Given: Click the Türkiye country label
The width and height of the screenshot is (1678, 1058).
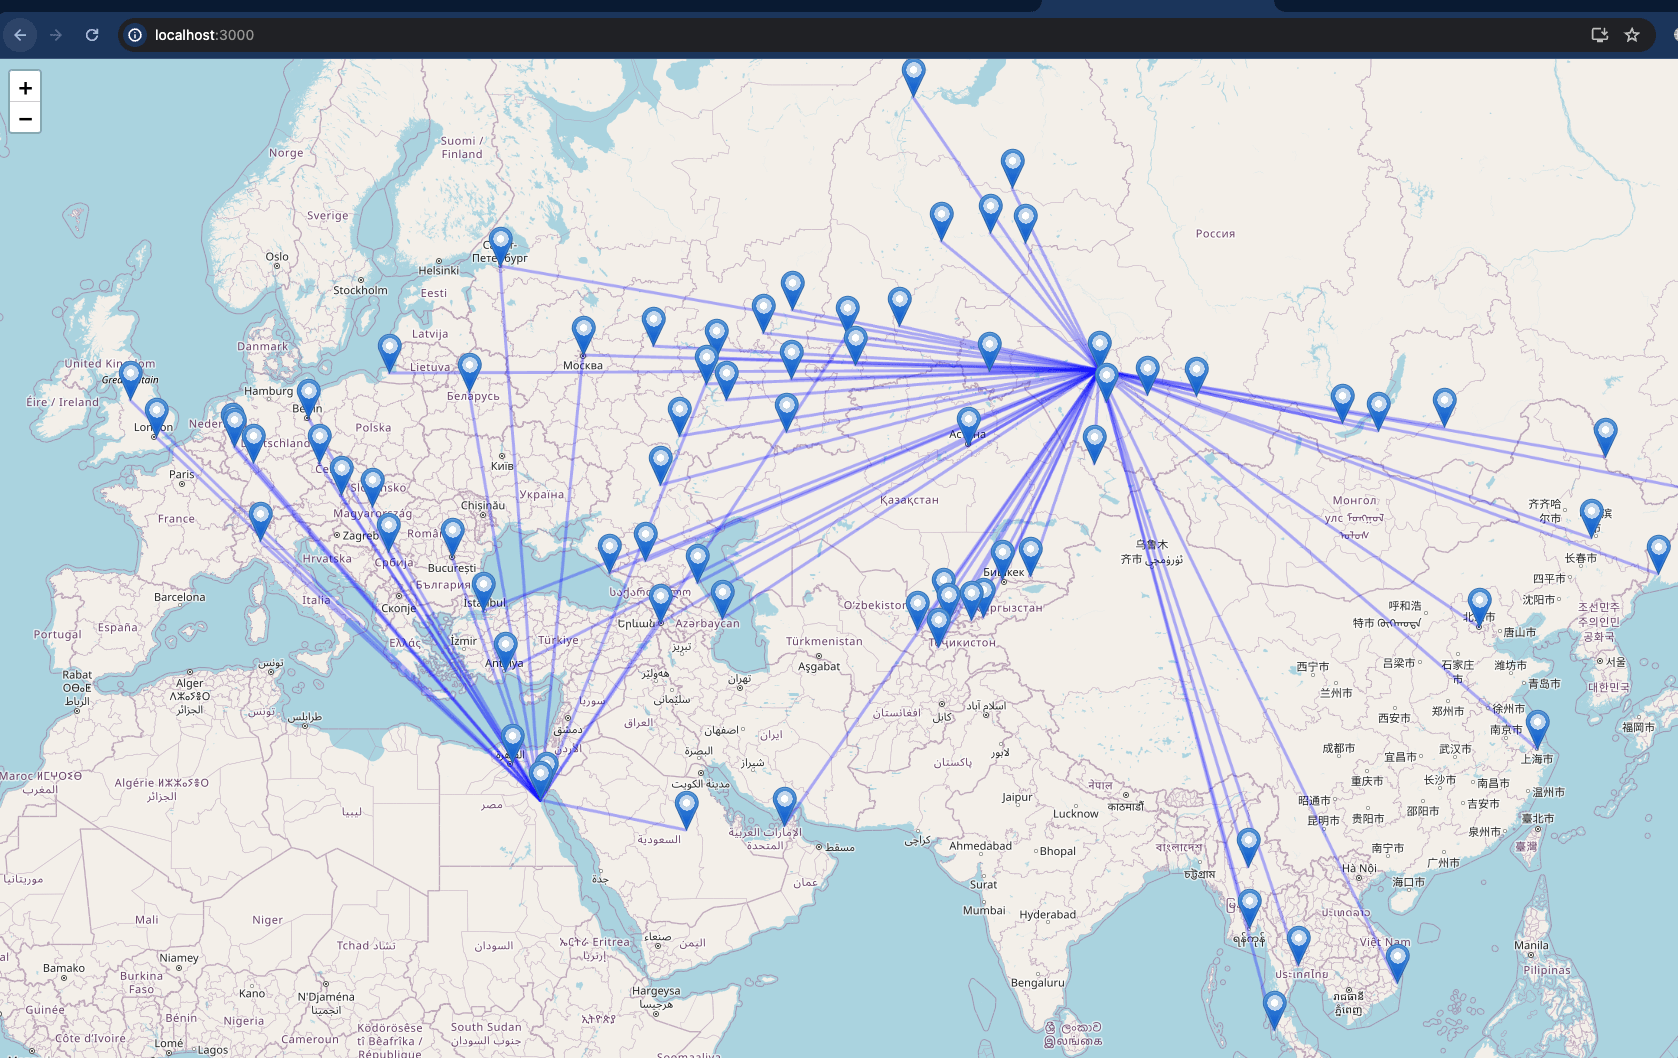Looking at the screenshot, I should click(558, 640).
